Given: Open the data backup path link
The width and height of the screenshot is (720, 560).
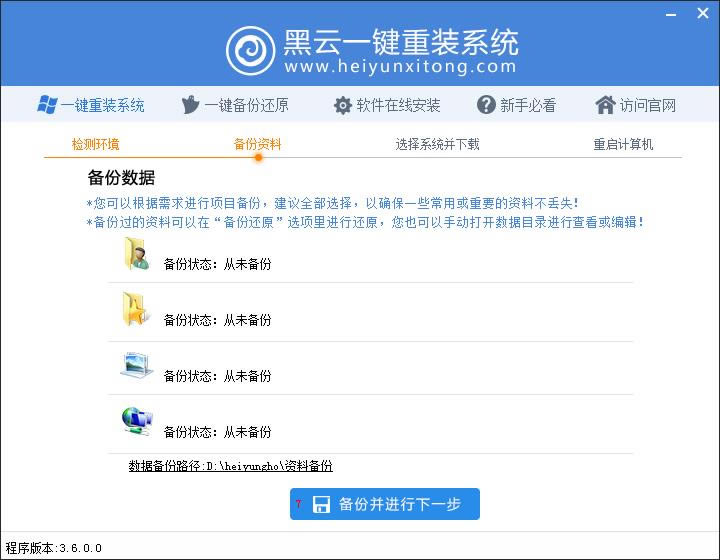Looking at the screenshot, I should pos(231,466).
